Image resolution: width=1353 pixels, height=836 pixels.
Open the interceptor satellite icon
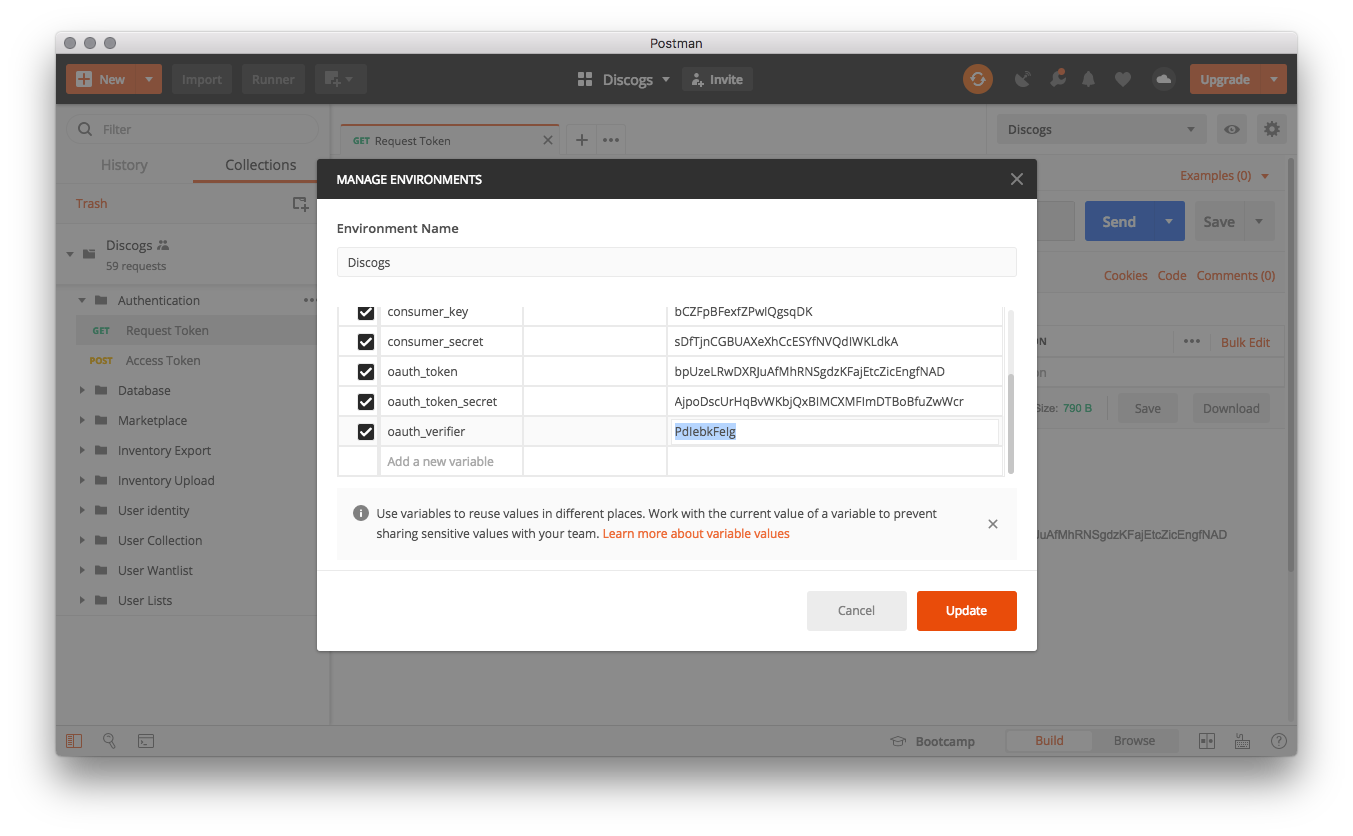tap(1022, 79)
